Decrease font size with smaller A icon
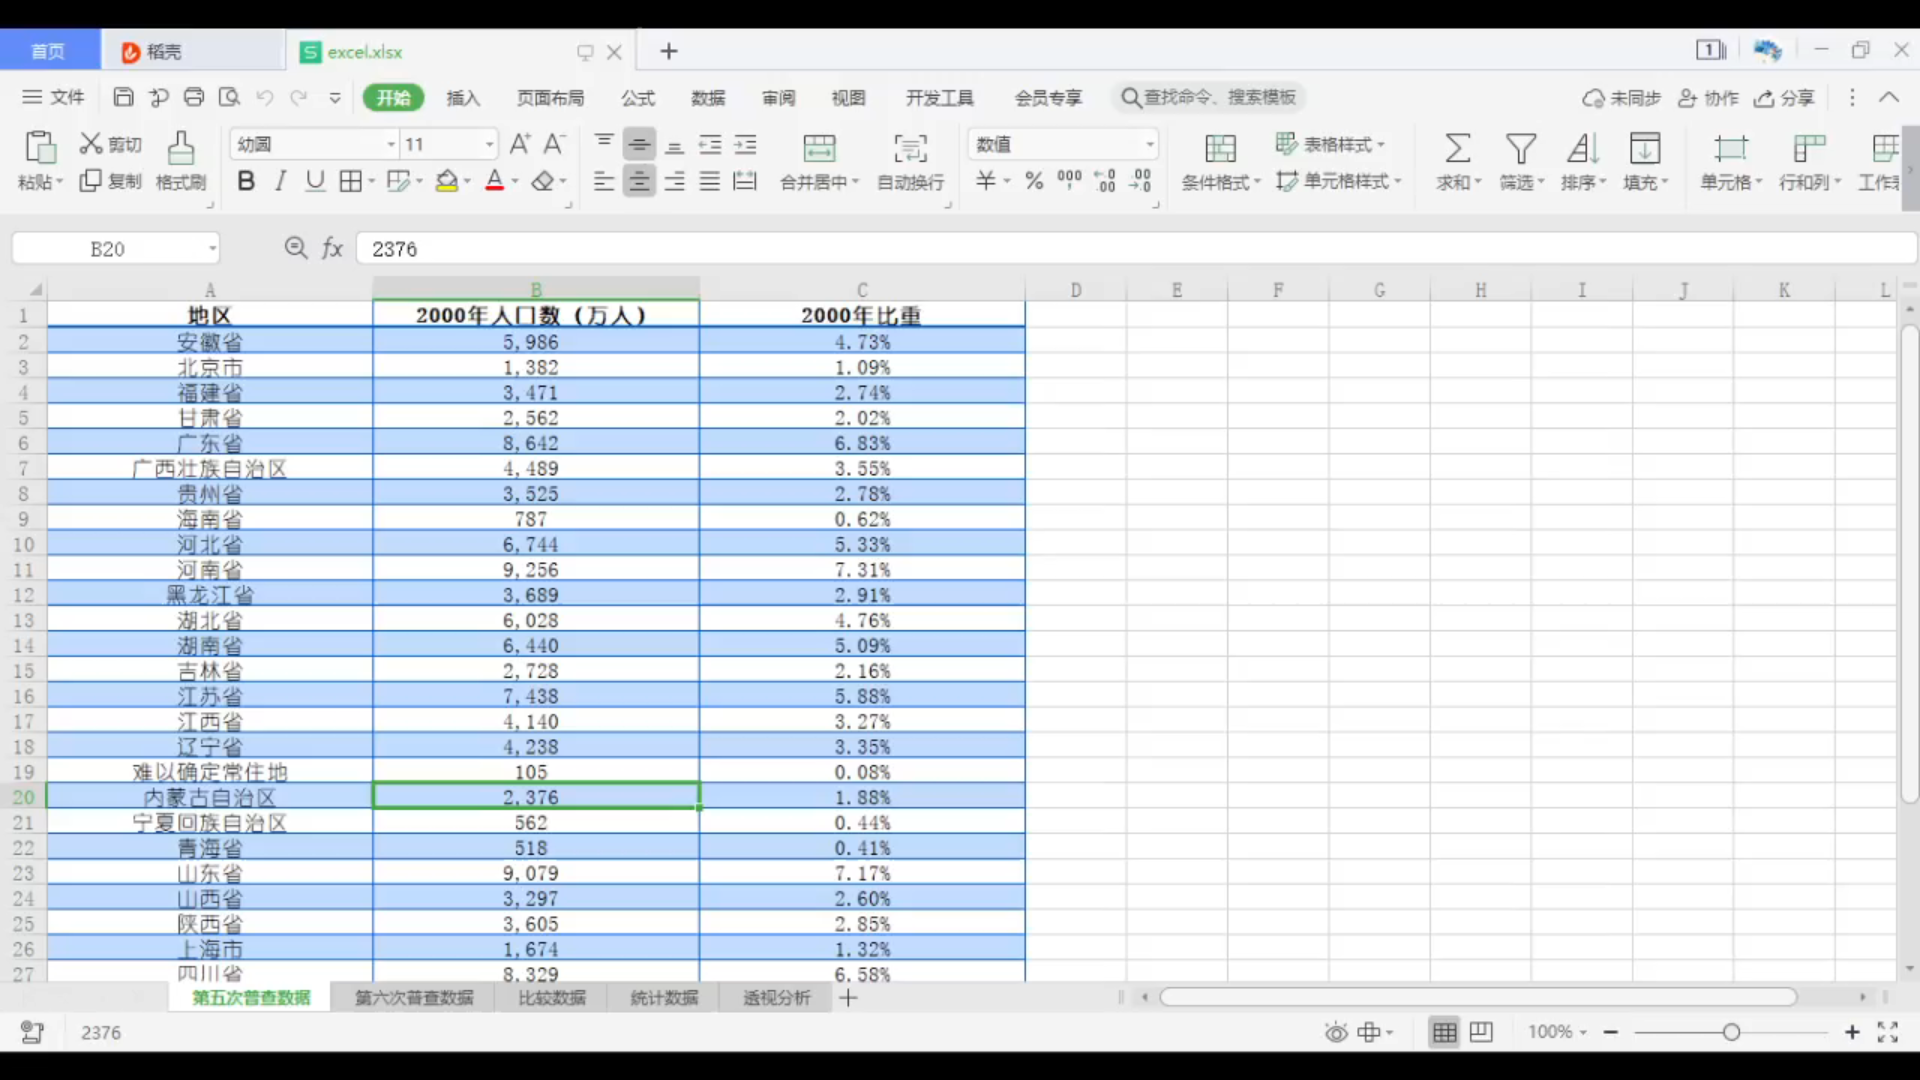The width and height of the screenshot is (1920, 1080). [x=554, y=144]
